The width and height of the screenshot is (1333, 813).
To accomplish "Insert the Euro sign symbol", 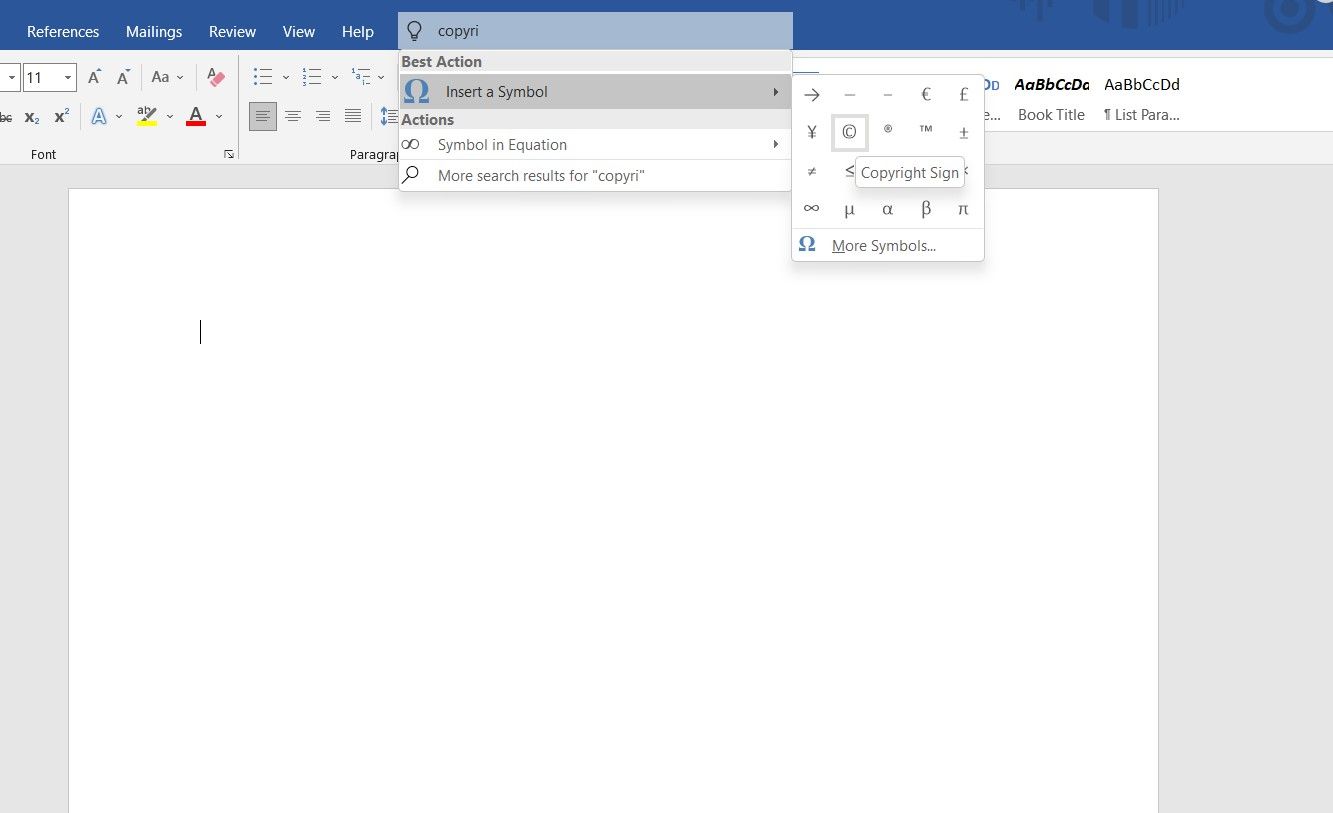I will pyautogui.click(x=926, y=95).
